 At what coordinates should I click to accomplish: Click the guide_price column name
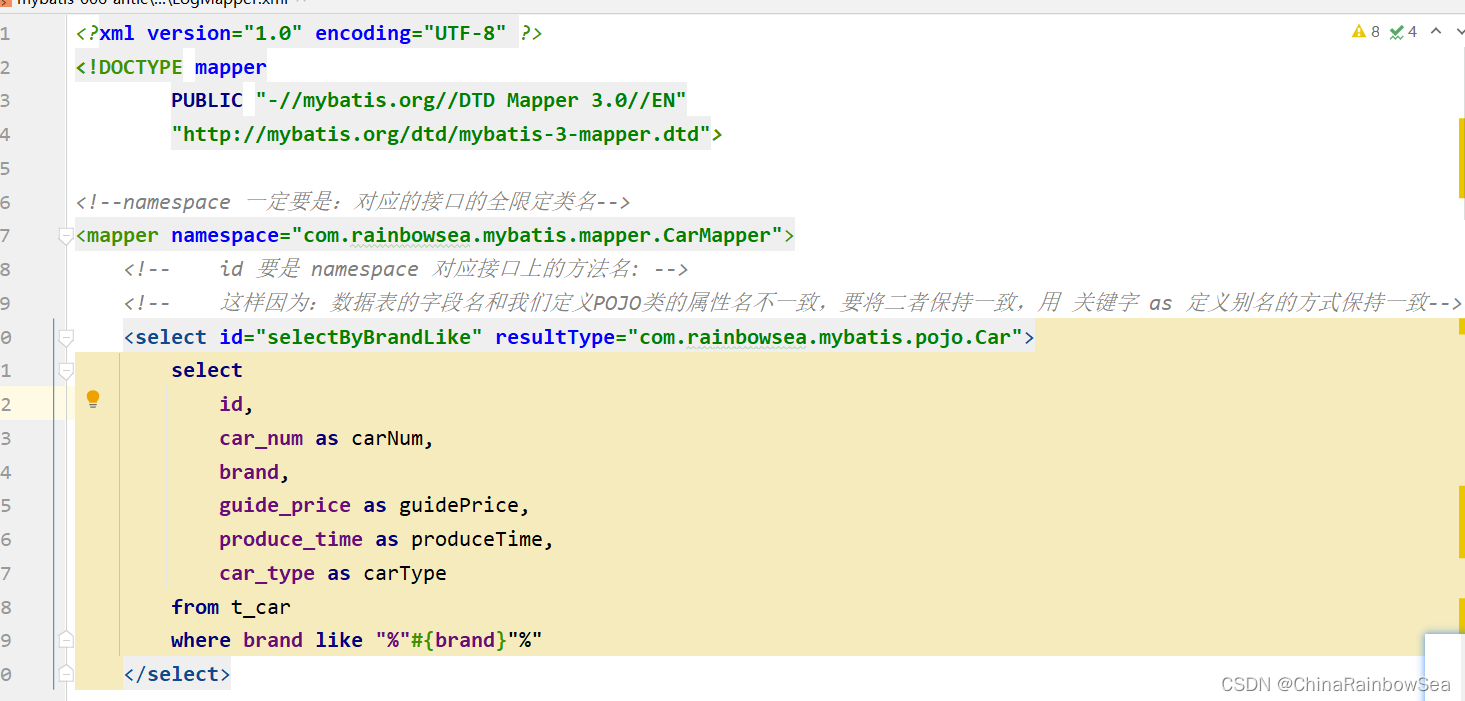[285, 505]
